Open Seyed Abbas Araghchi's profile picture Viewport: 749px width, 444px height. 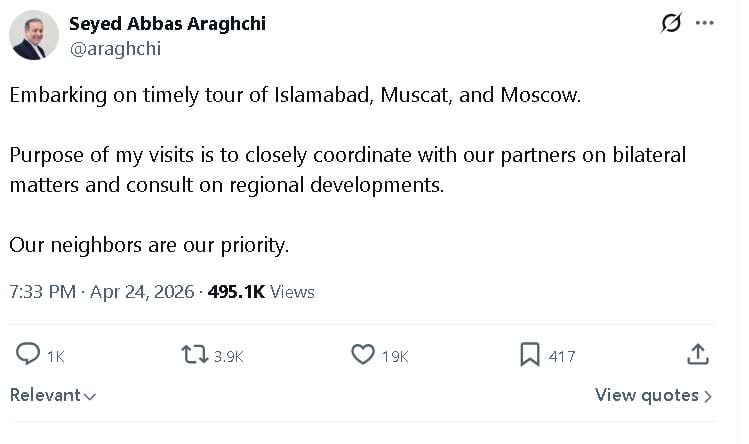click(x=34, y=35)
